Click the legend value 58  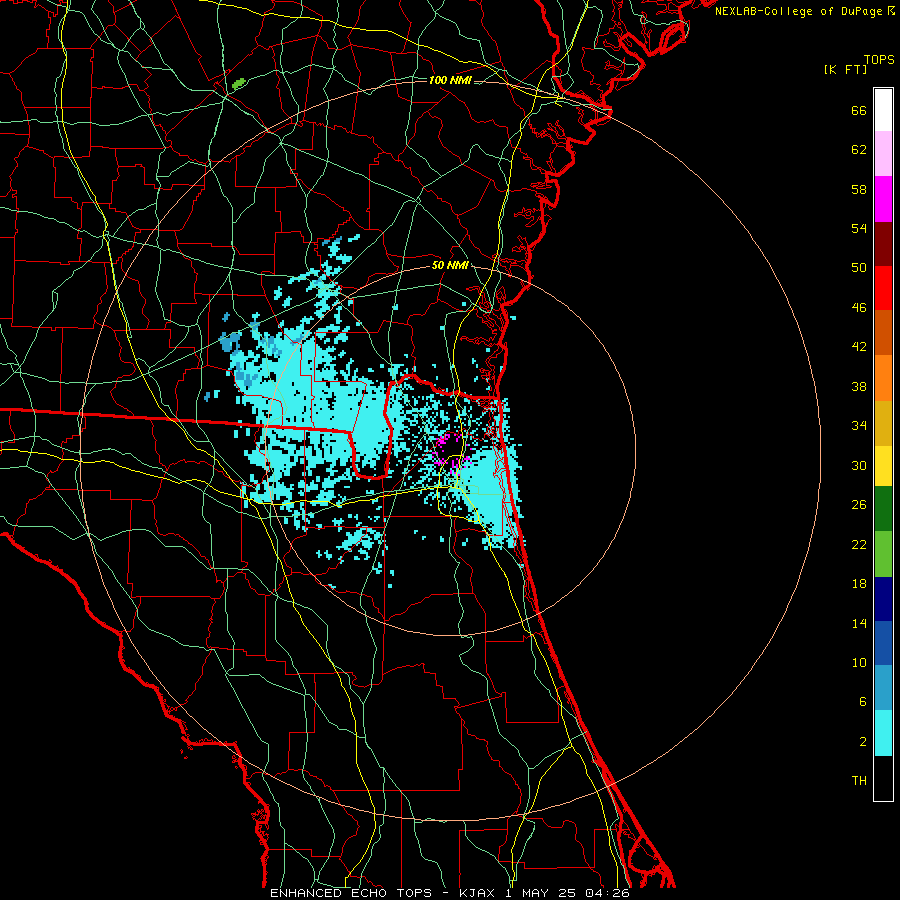pyautogui.click(x=859, y=189)
